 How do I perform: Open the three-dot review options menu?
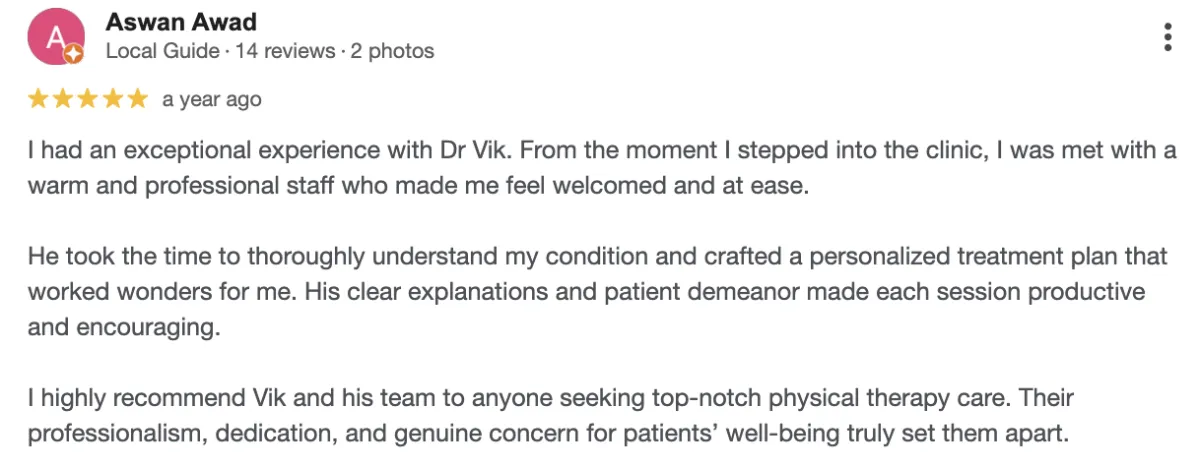[x=1167, y=37]
